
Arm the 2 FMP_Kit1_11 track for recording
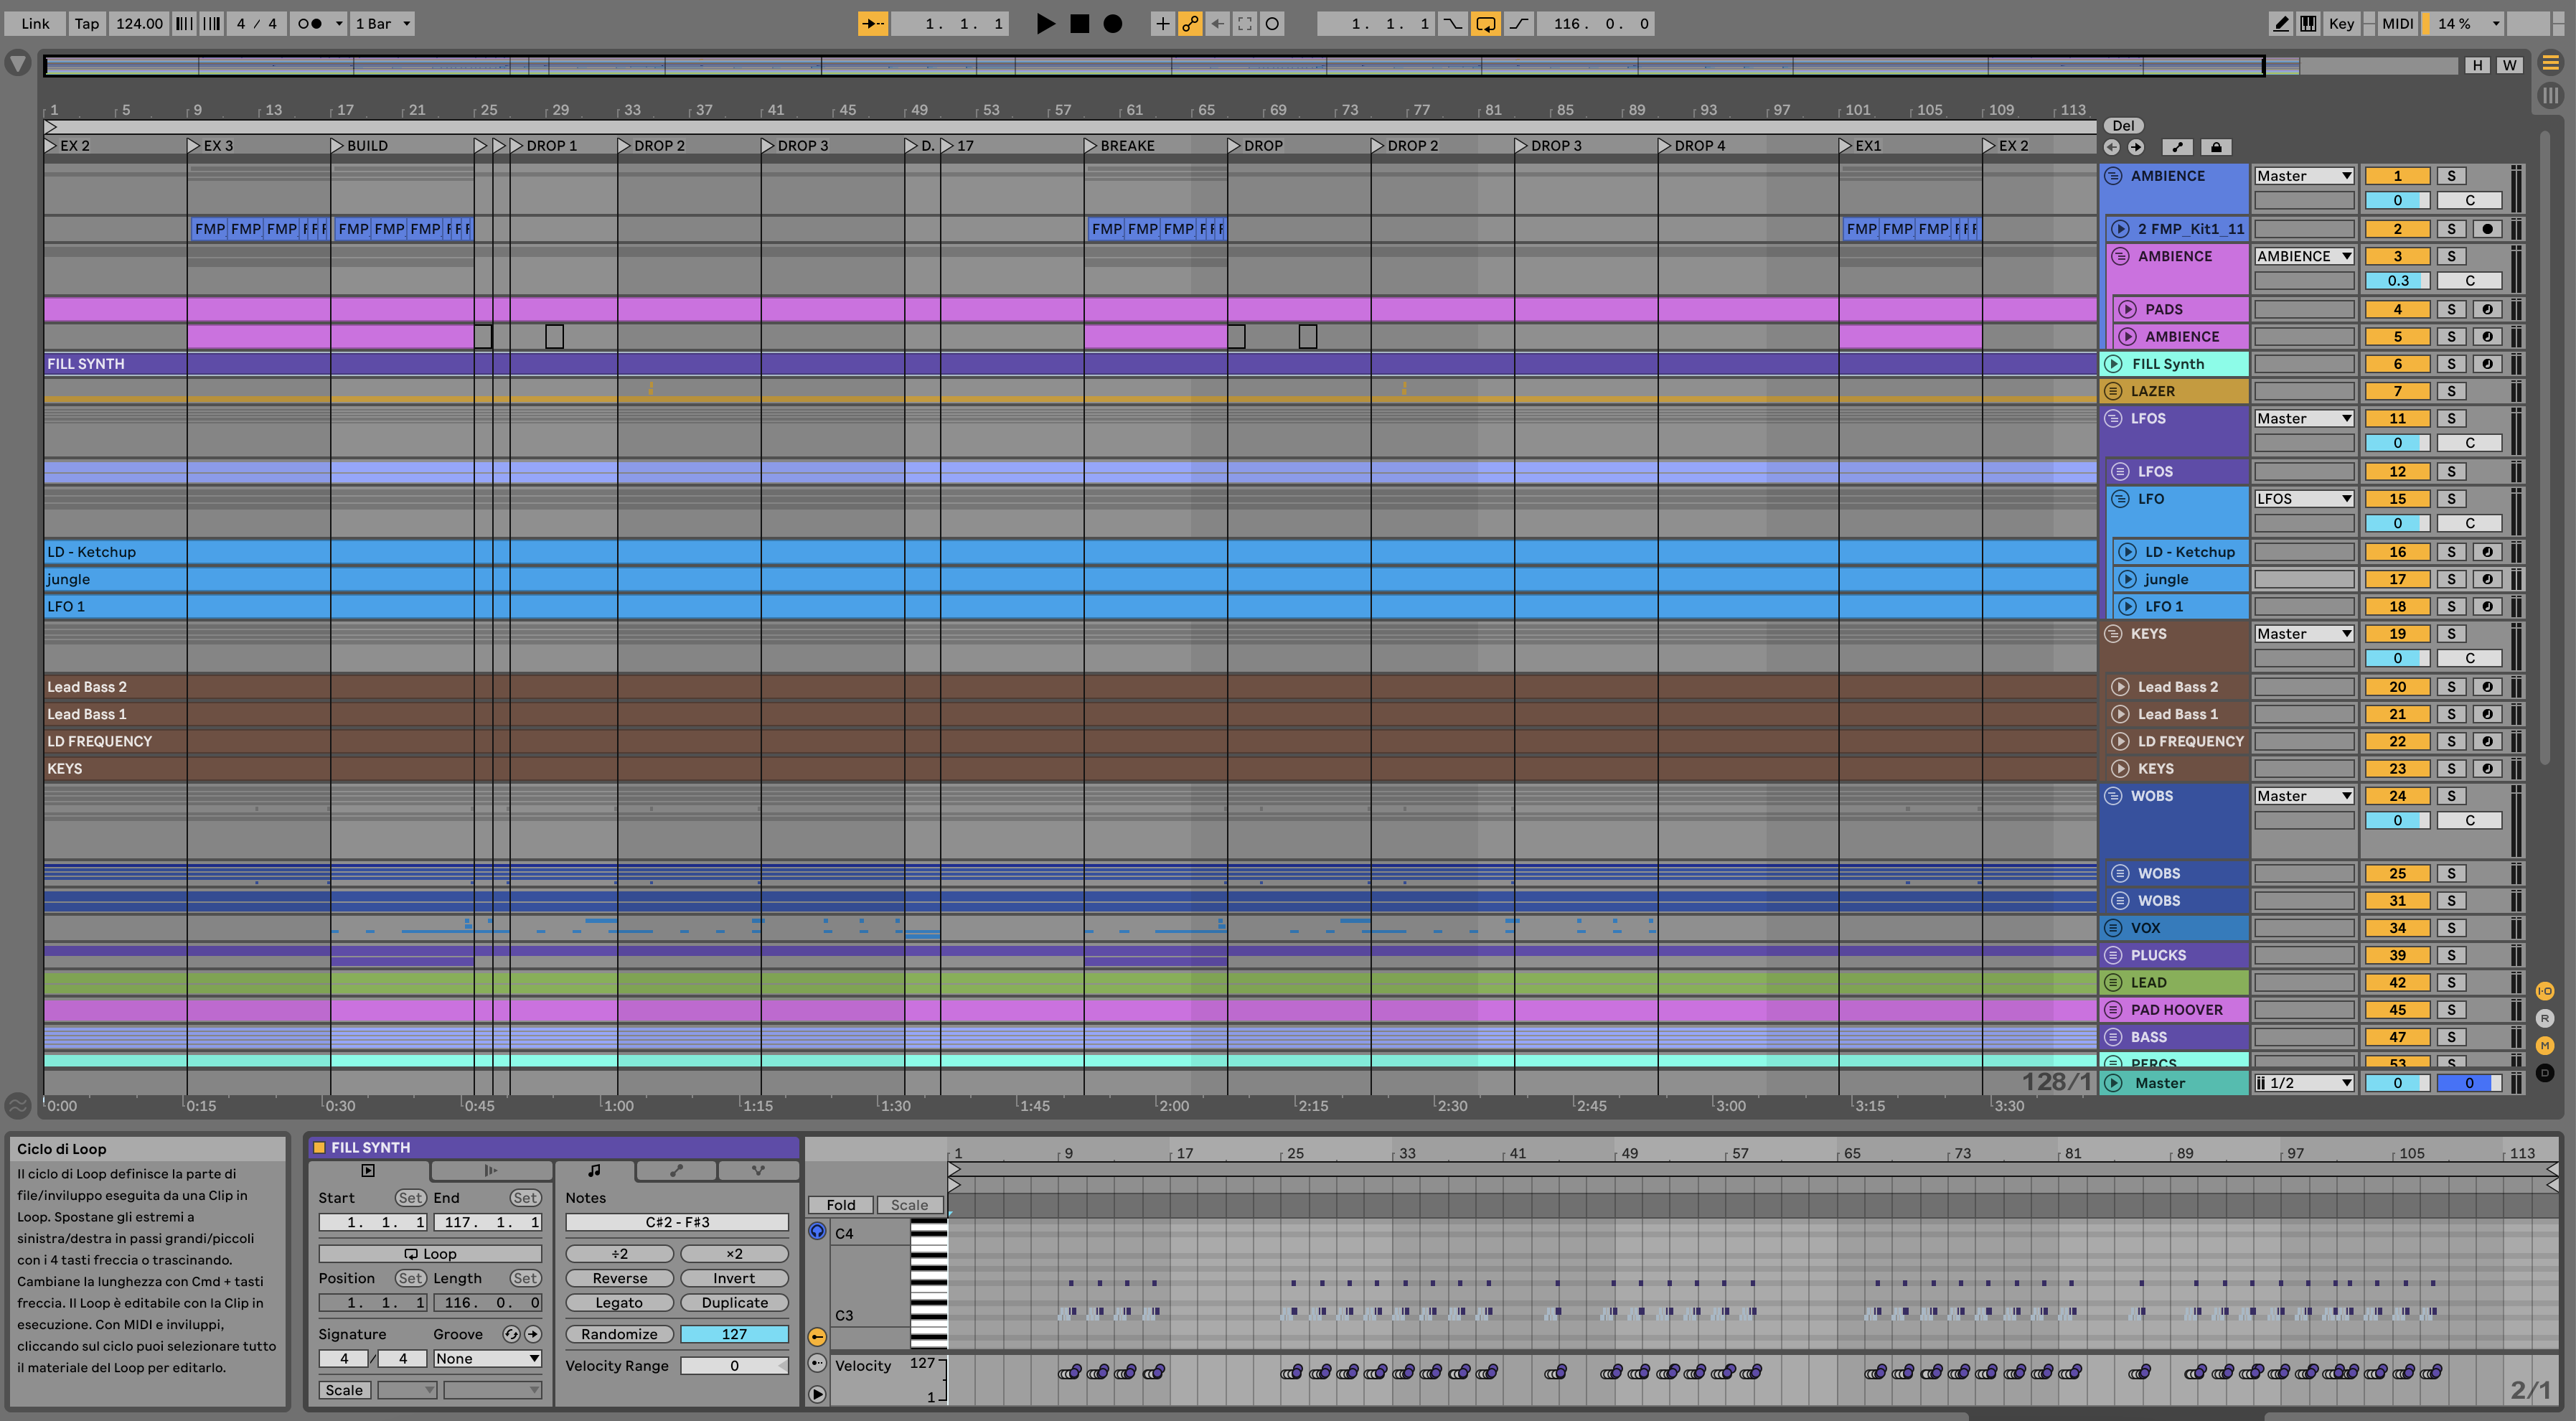pos(2488,229)
